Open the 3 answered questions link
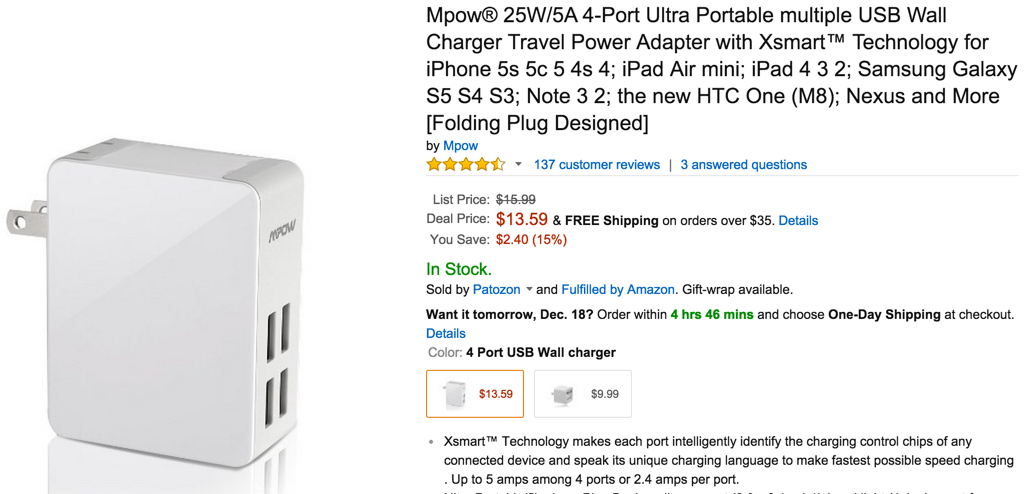This screenshot has width=1035, height=494. coord(744,165)
